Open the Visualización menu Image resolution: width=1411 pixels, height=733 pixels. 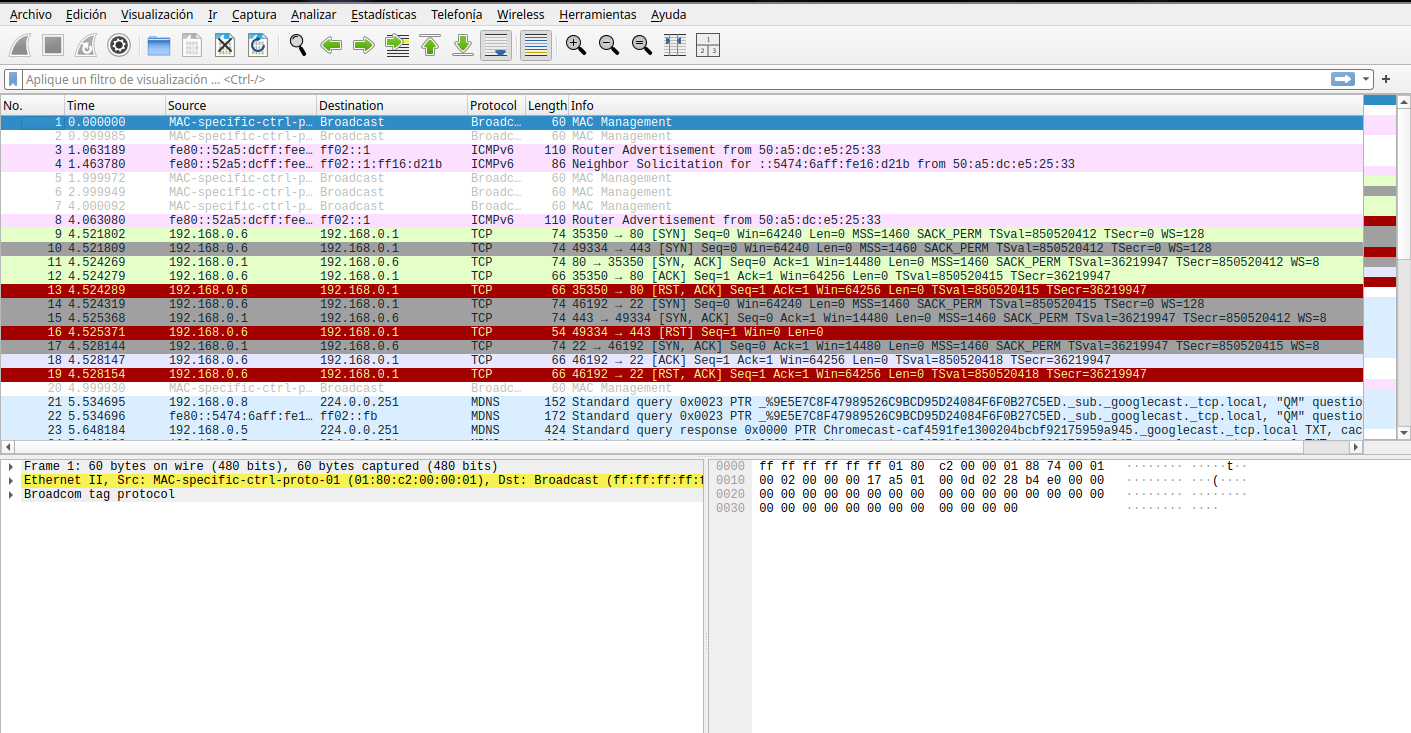[157, 14]
